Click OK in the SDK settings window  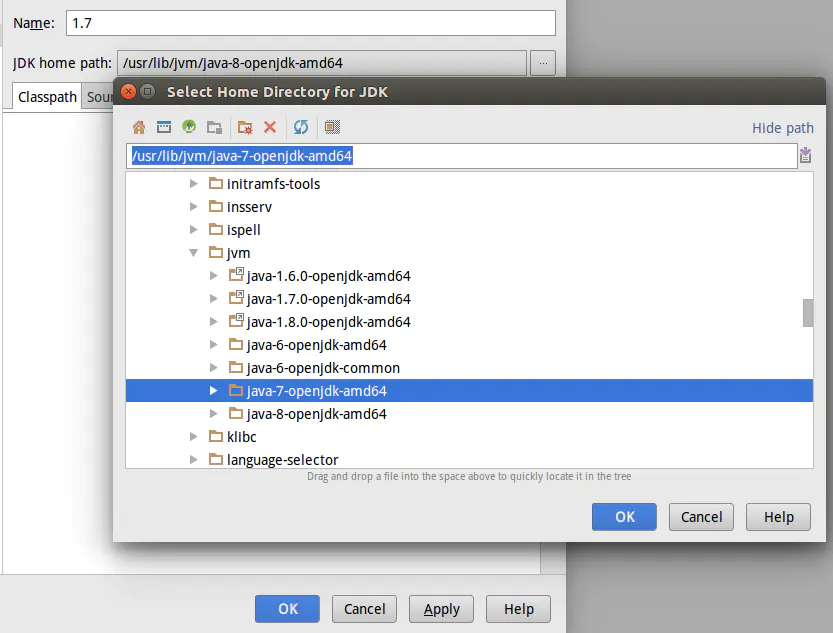(287, 609)
